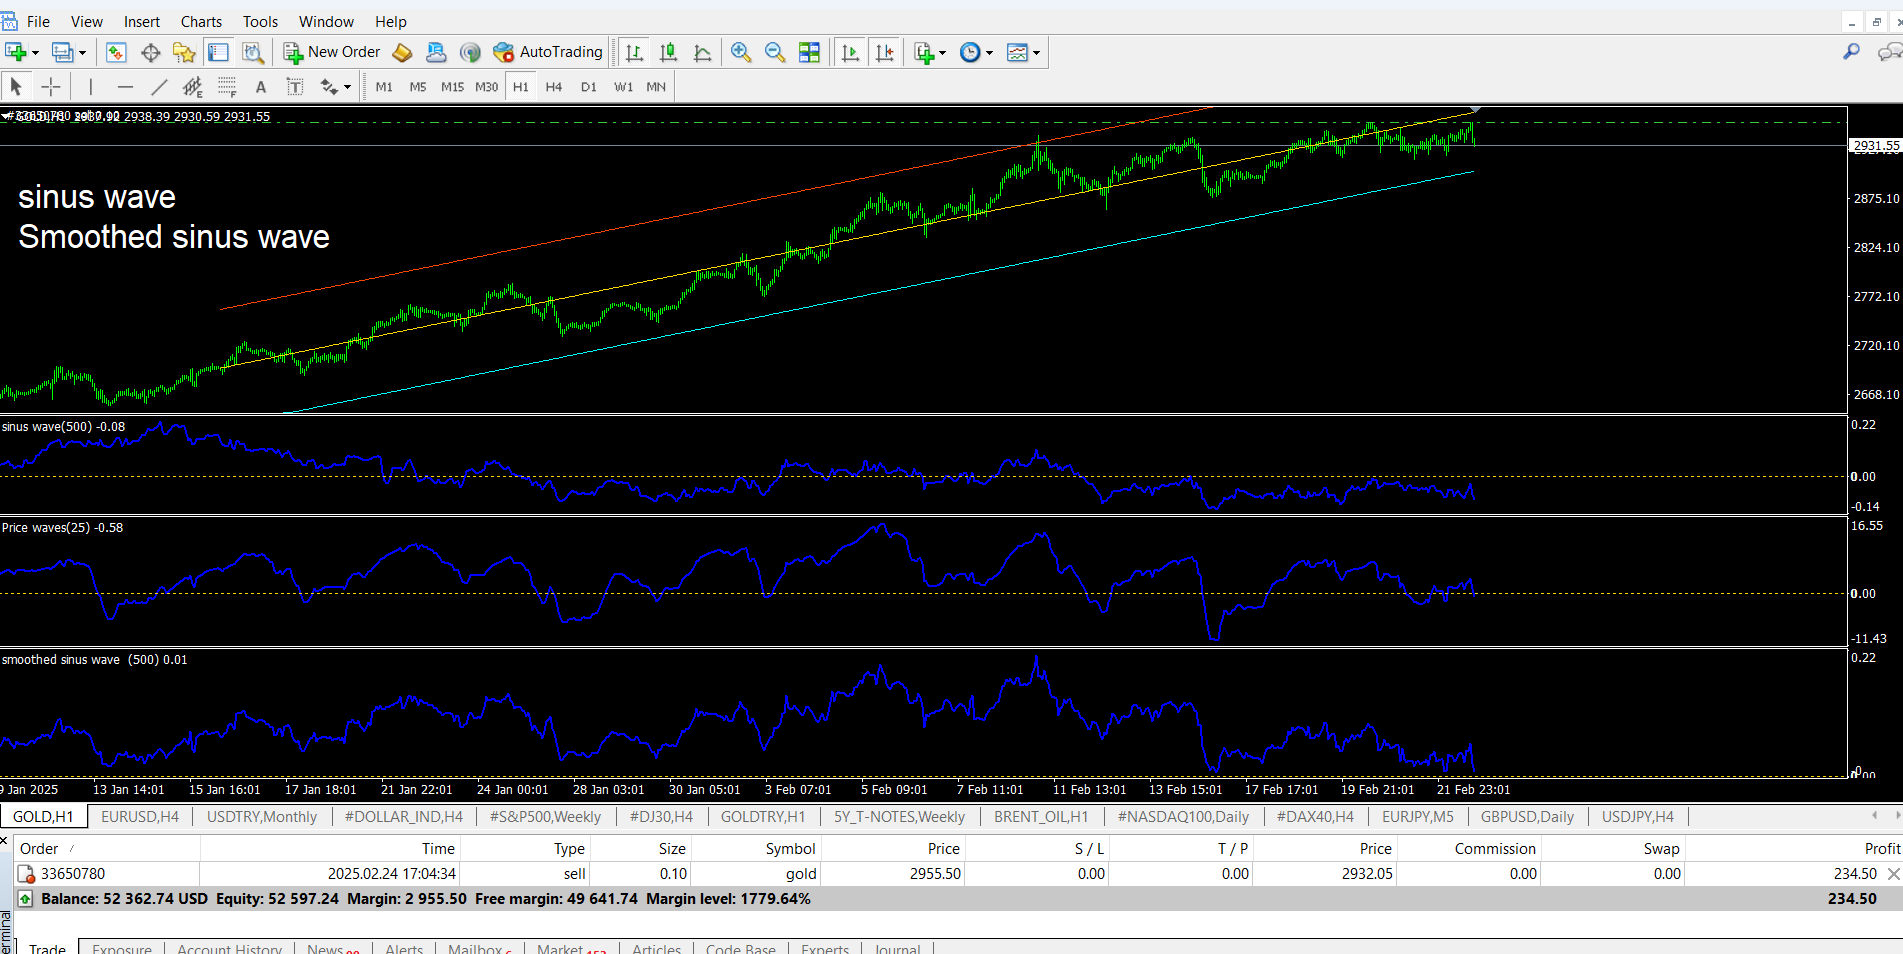
Task: Set timeframe to H4
Action: [553, 87]
